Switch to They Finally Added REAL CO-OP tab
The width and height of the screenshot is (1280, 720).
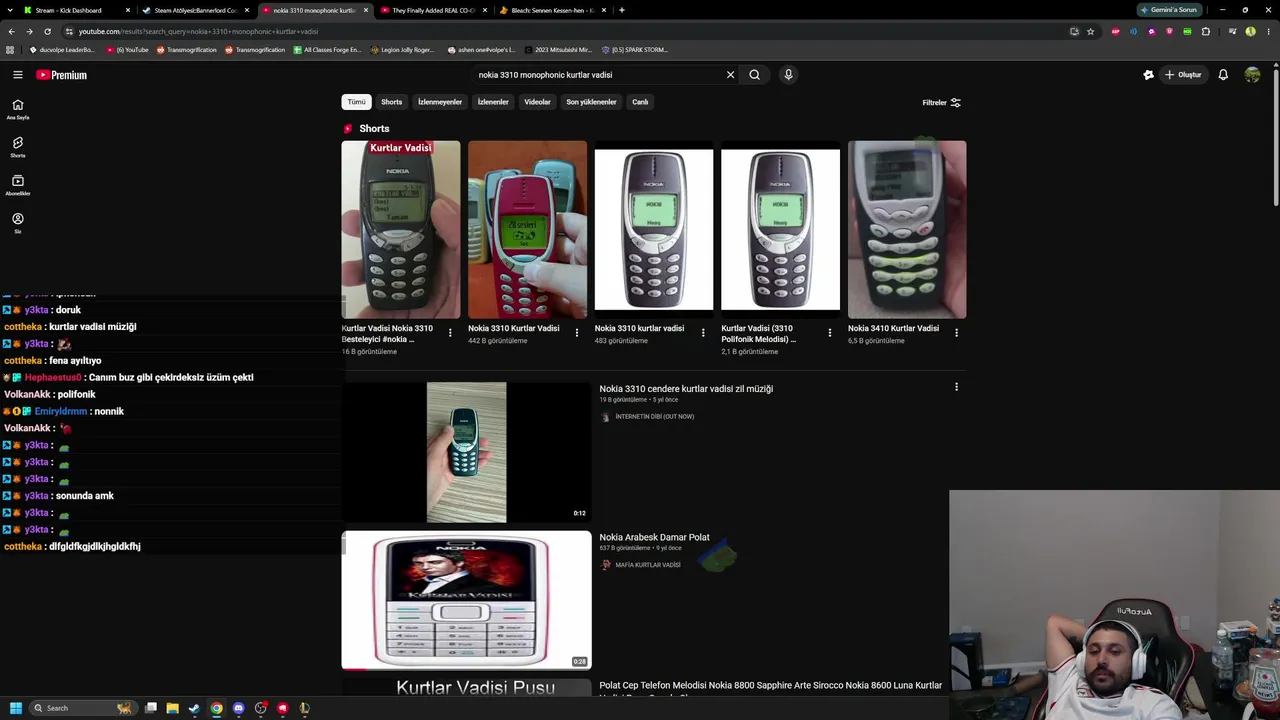[x=433, y=10]
